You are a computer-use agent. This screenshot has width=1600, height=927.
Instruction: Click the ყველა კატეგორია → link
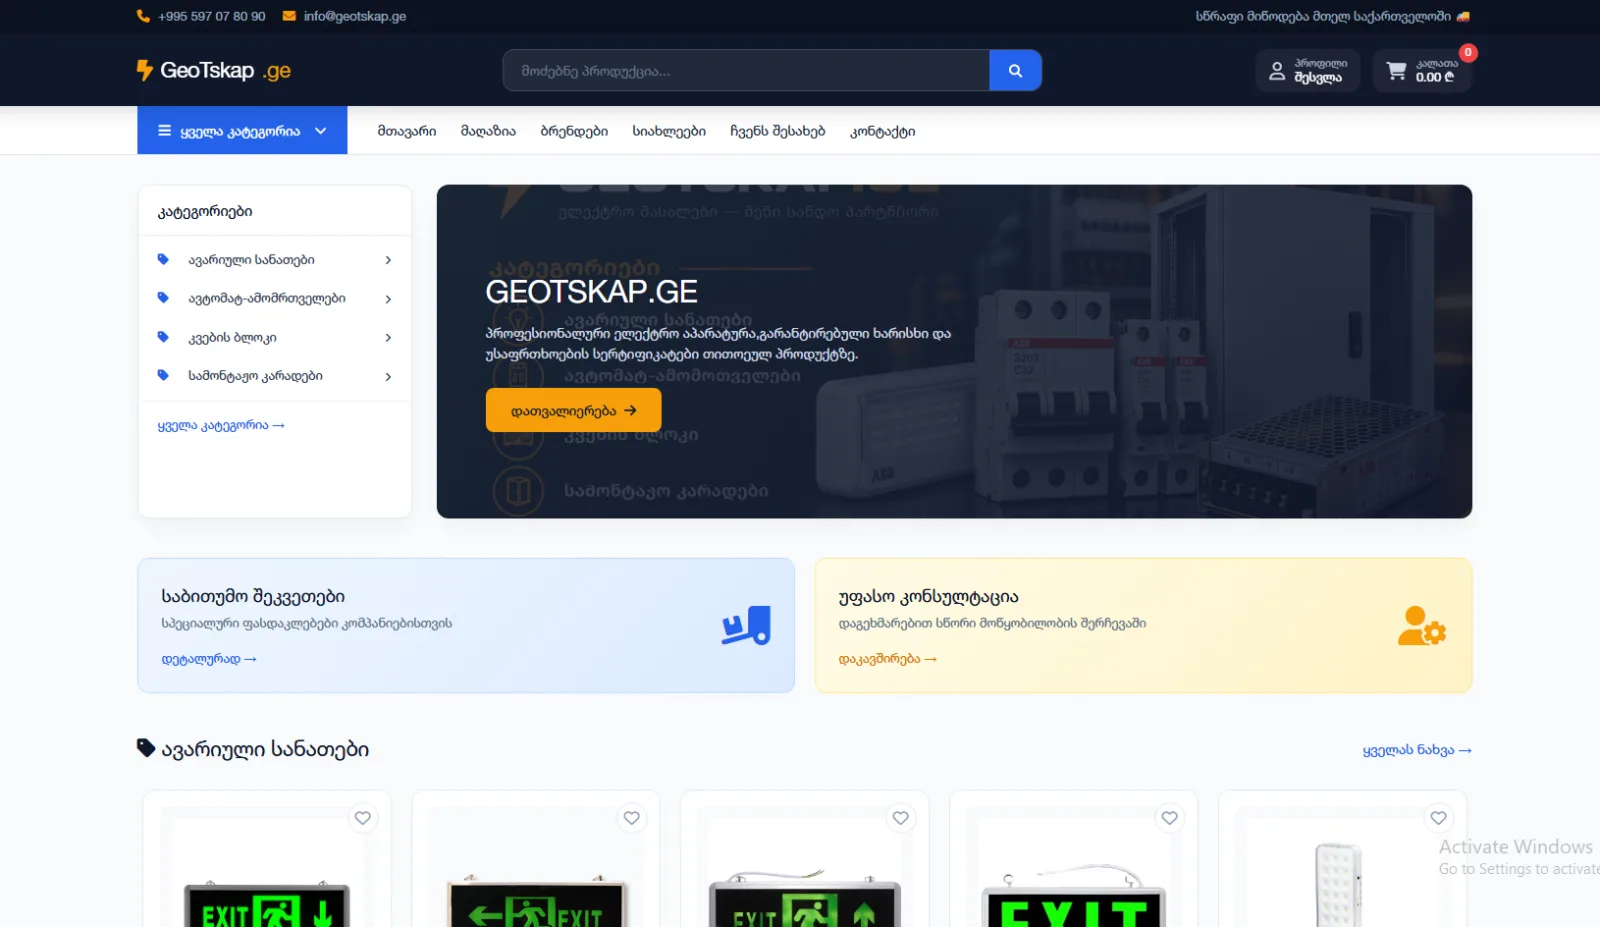tap(221, 426)
